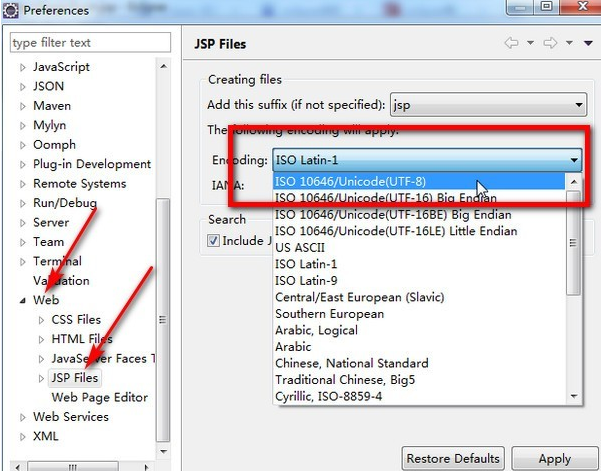
Task: Open the suffix combo box showing jsp
Action: (x=488, y=104)
